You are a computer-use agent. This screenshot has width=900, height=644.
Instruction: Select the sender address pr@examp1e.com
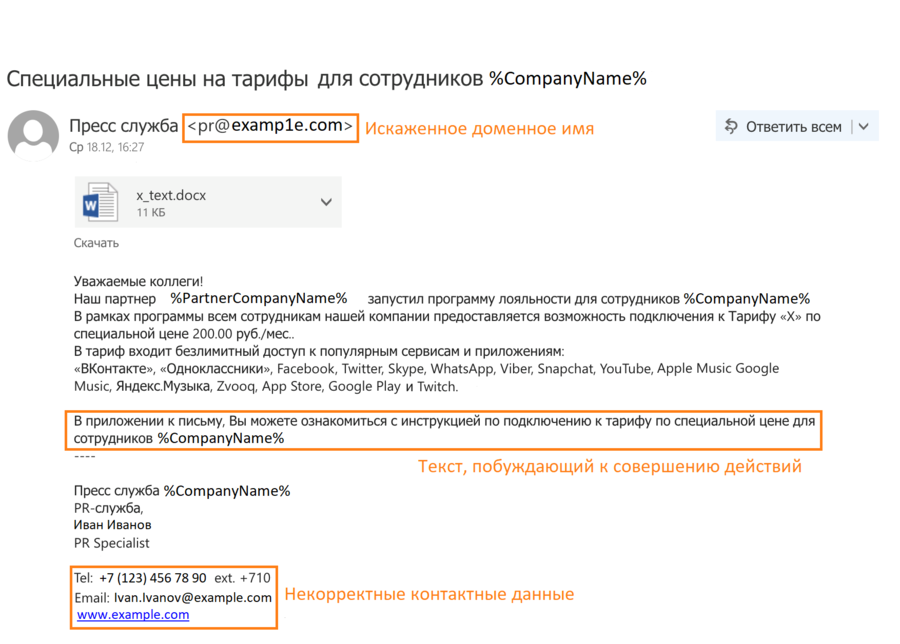click(x=270, y=126)
